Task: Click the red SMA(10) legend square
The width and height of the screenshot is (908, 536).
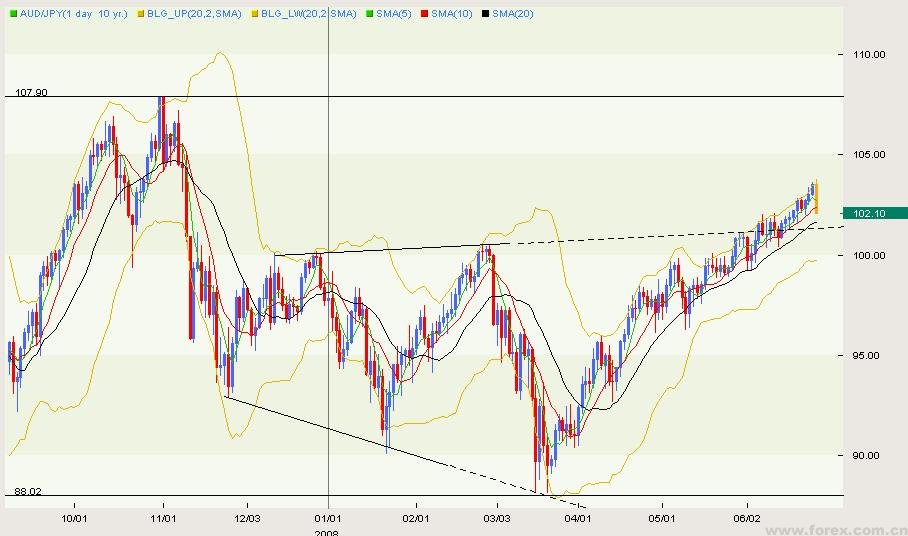Action: (x=423, y=13)
